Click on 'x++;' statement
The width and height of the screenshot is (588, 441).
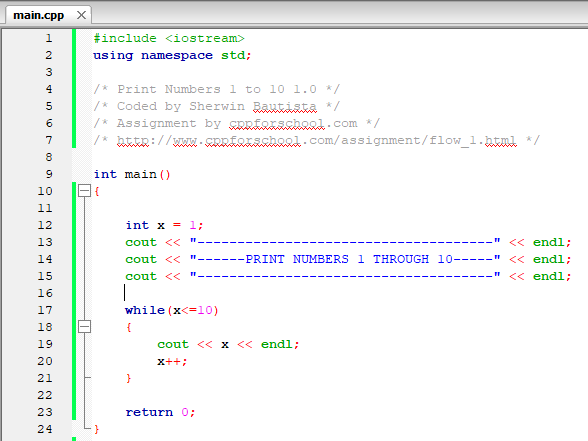click(172, 362)
